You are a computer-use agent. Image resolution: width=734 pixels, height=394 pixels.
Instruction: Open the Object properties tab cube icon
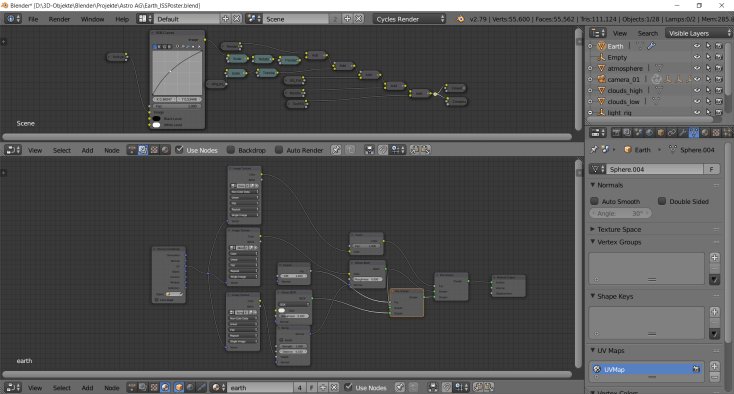661,133
